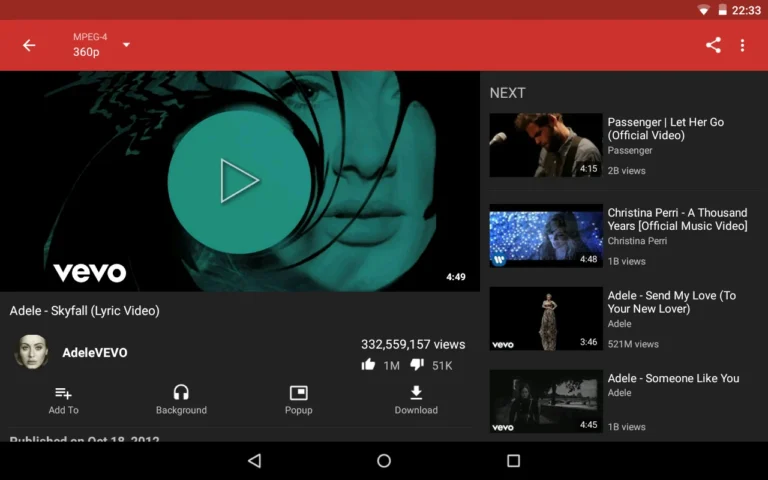The width and height of the screenshot is (768, 480).
Task: Tap the Wi-Fi status icon
Action: pyautogui.click(x=703, y=10)
